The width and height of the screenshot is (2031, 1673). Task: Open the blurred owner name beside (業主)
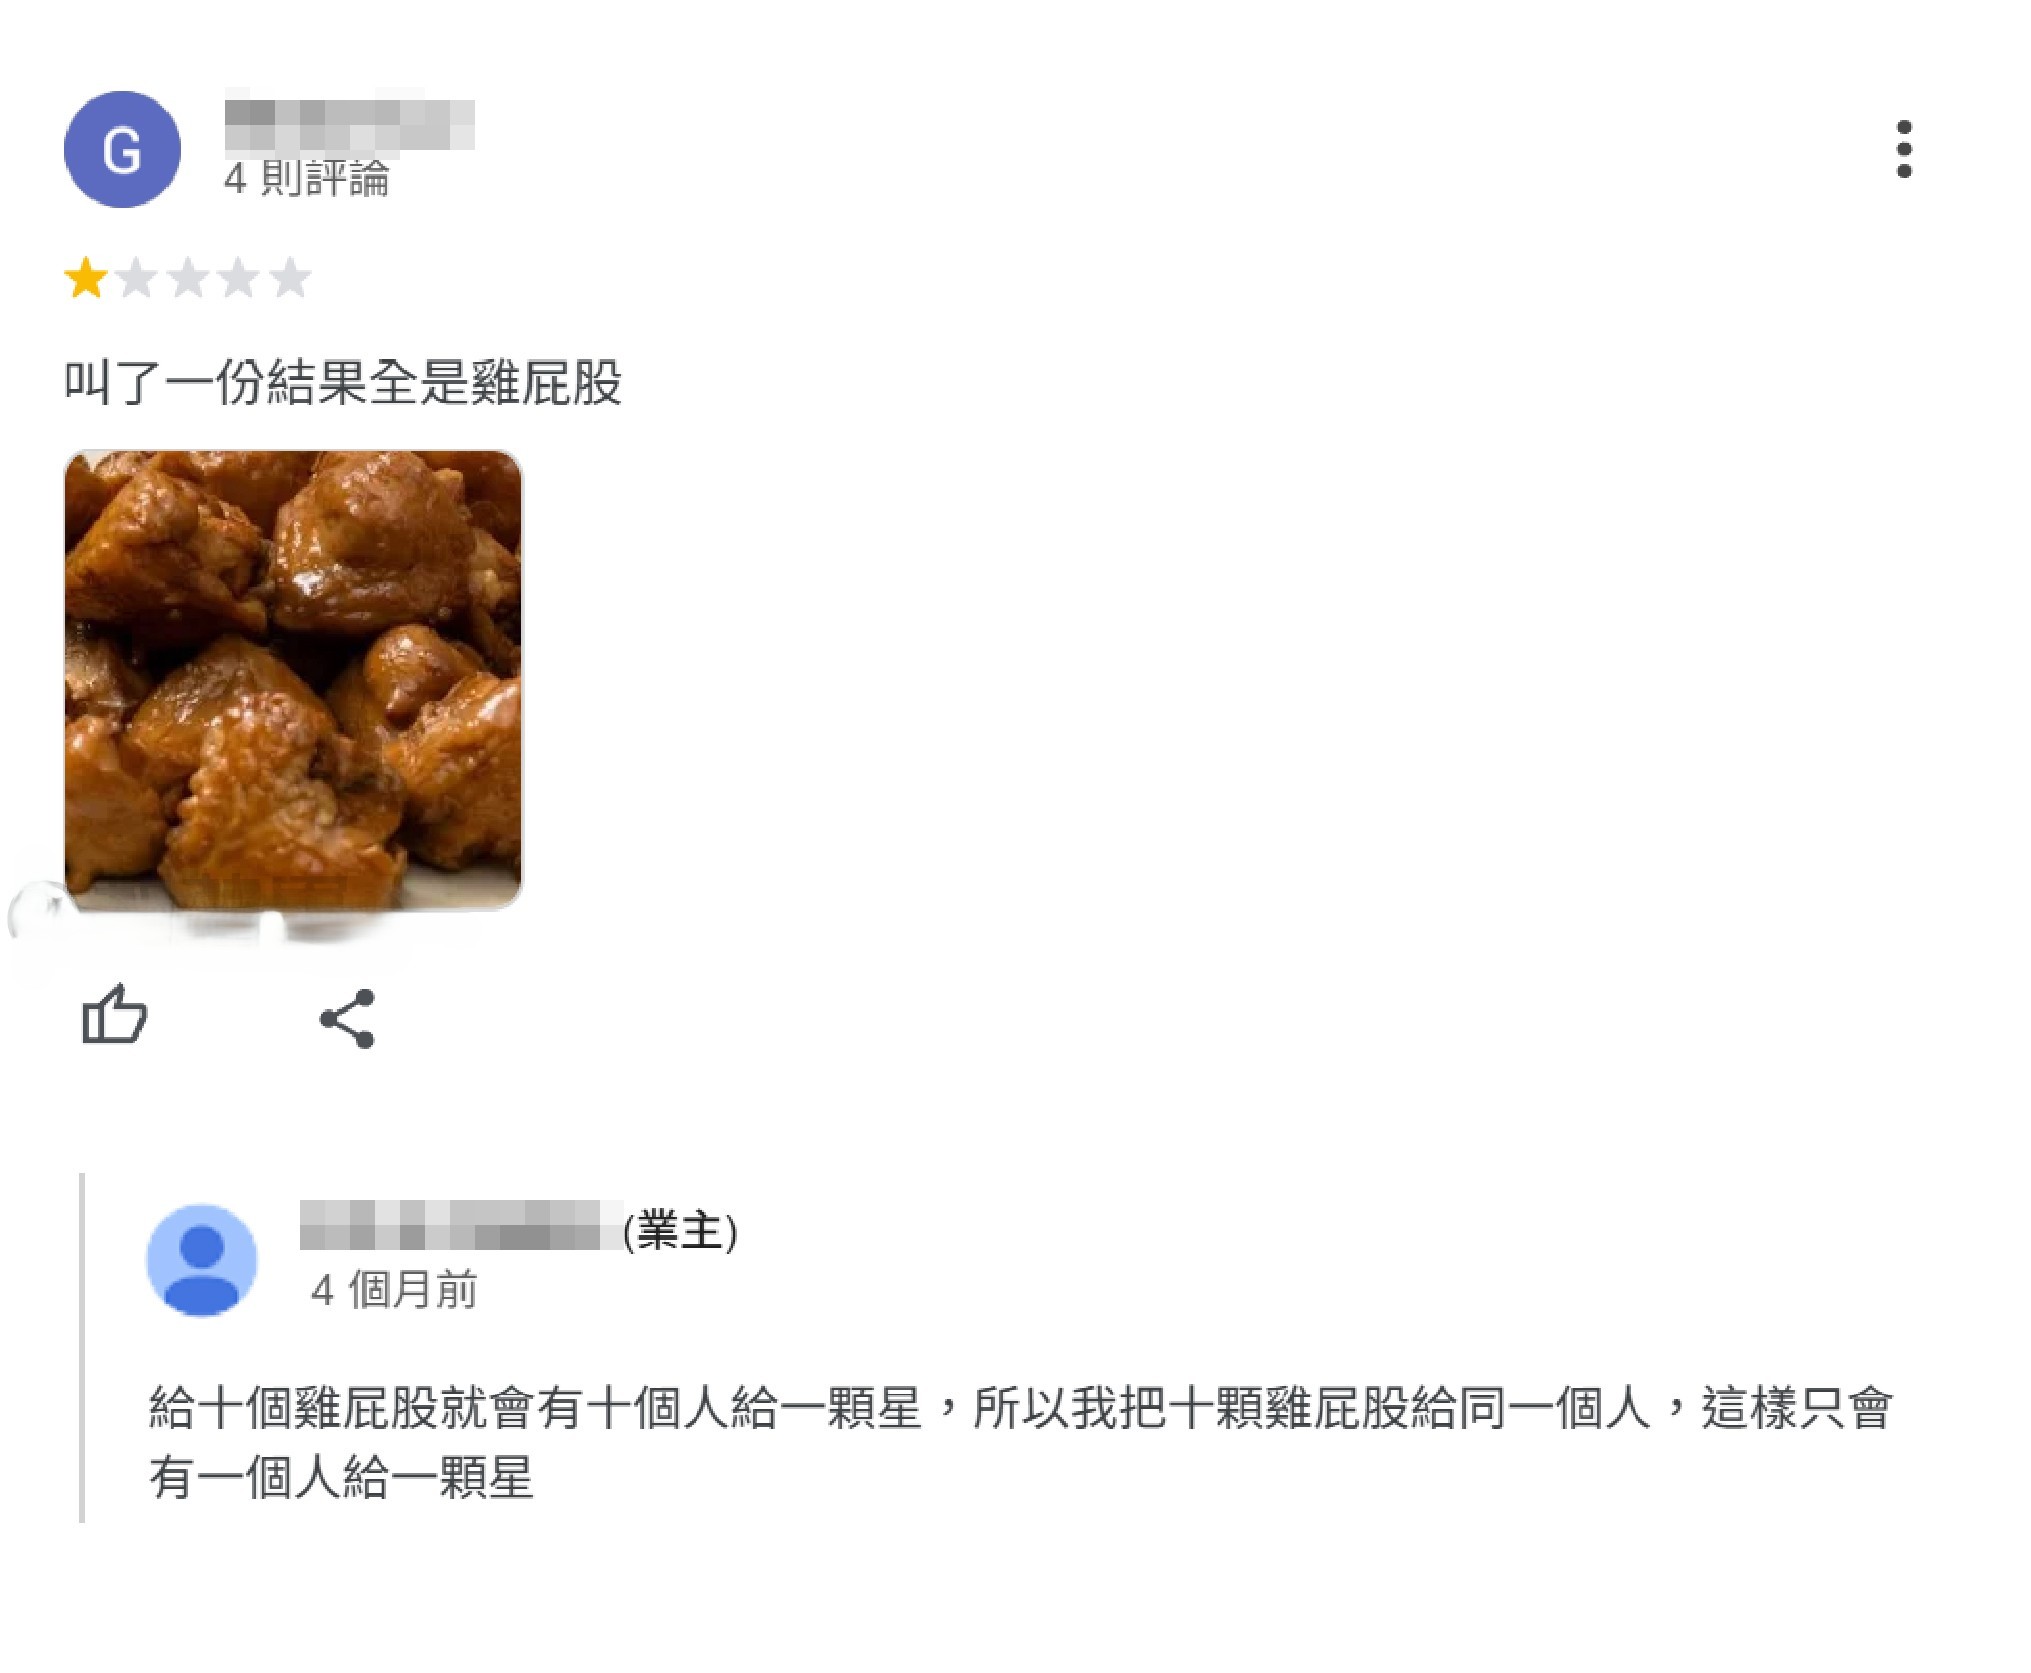point(461,1225)
